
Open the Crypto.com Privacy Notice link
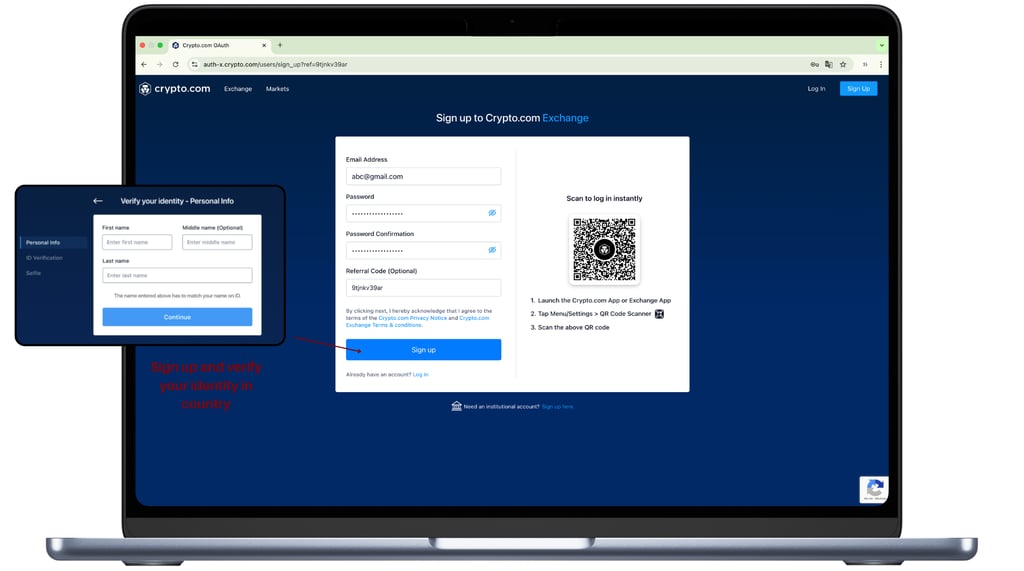[x=413, y=318]
